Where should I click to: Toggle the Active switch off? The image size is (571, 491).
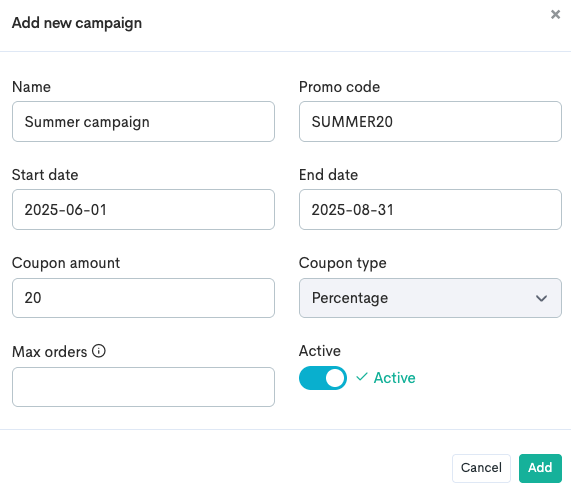click(323, 378)
